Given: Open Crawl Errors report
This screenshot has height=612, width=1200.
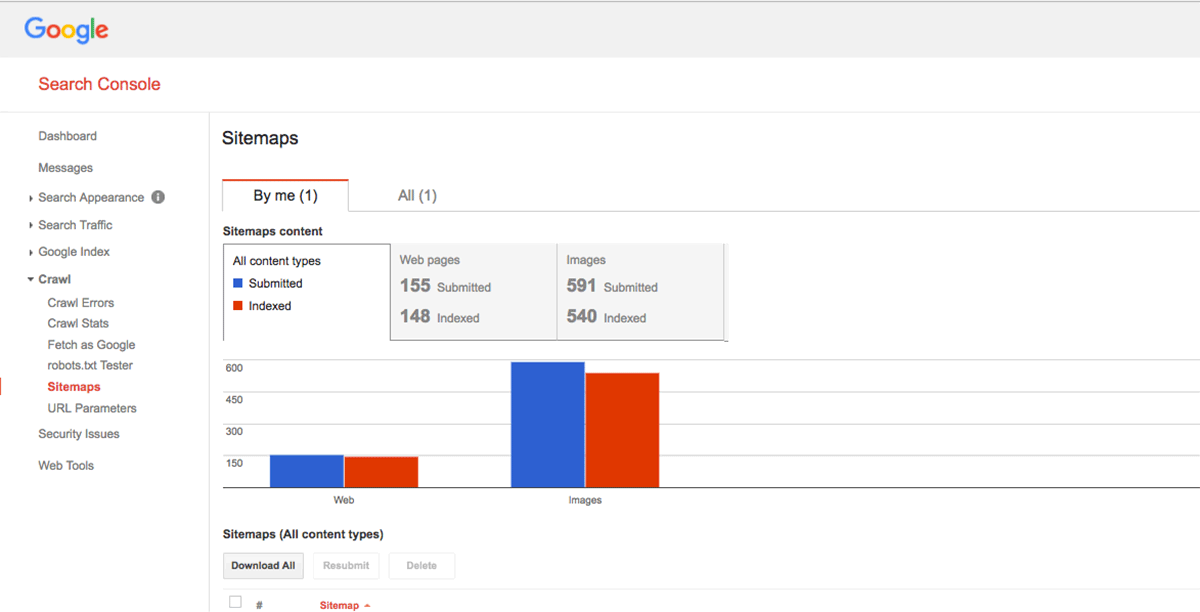Looking at the screenshot, I should [81, 303].
